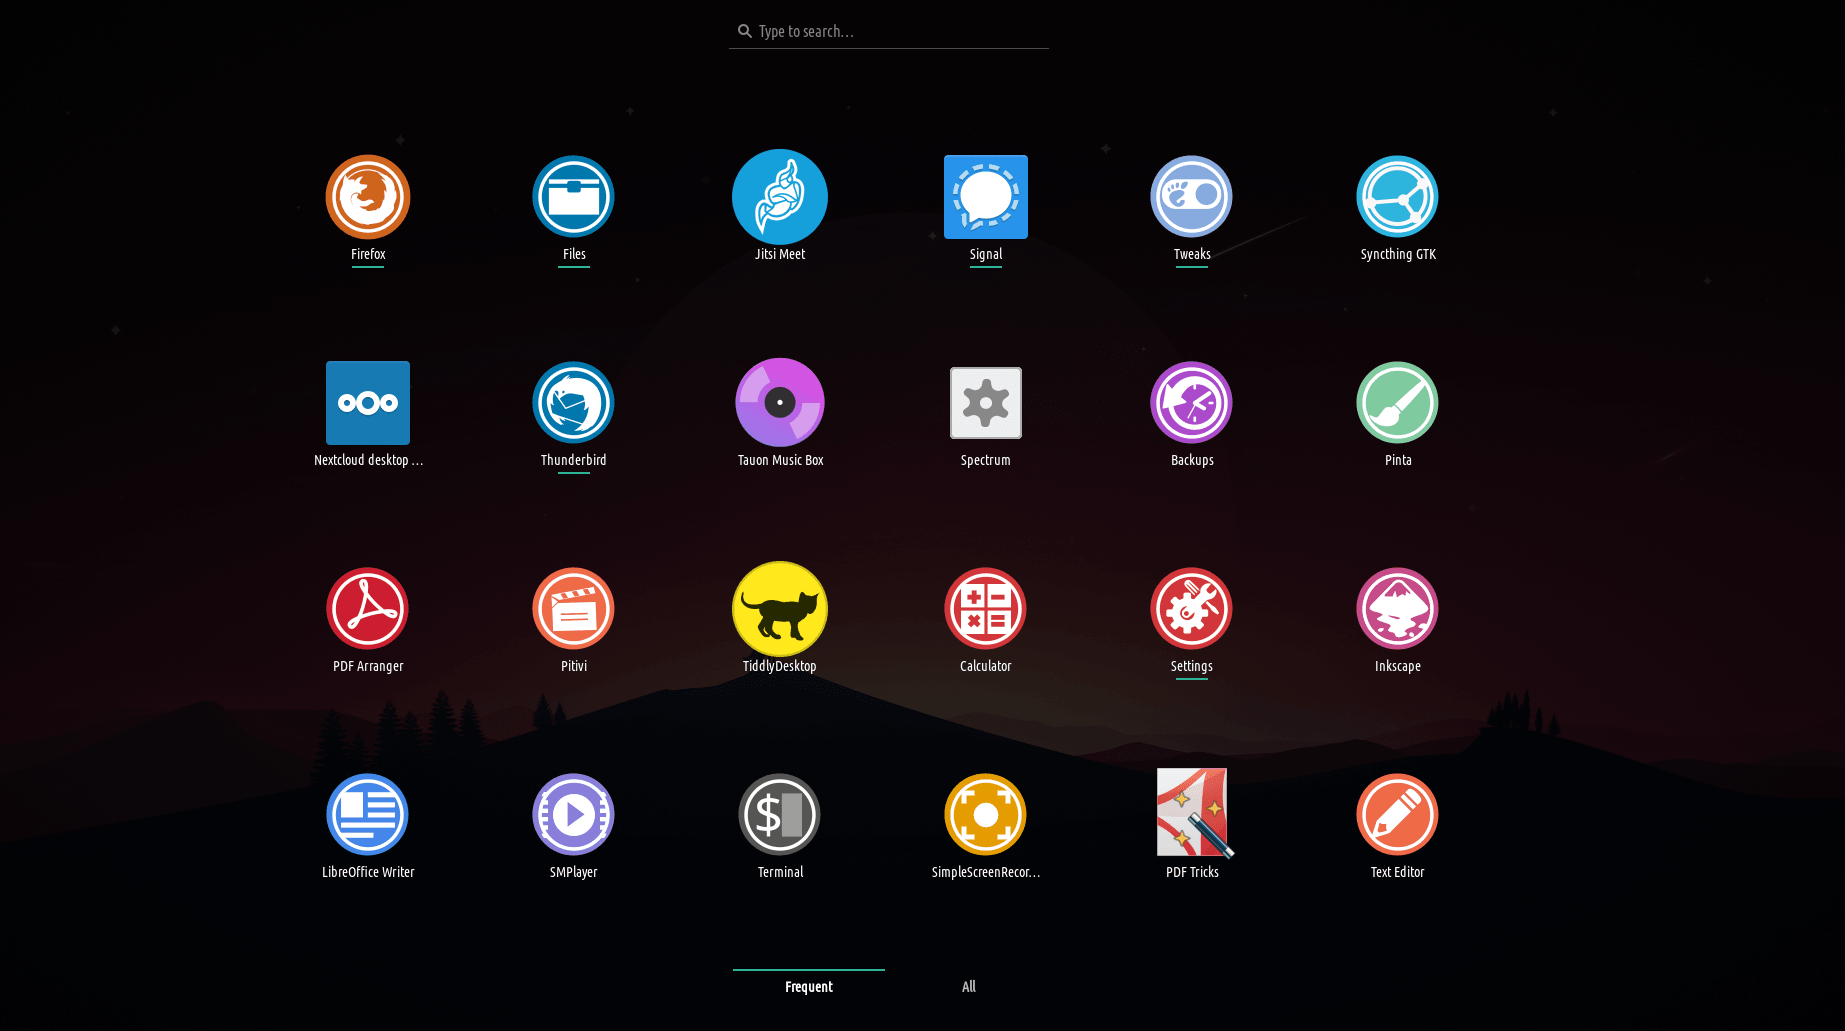This screenshot has height=1031, width=1845.
Task: Open PDF Tricks application
Action: (x=1191, y=815)
